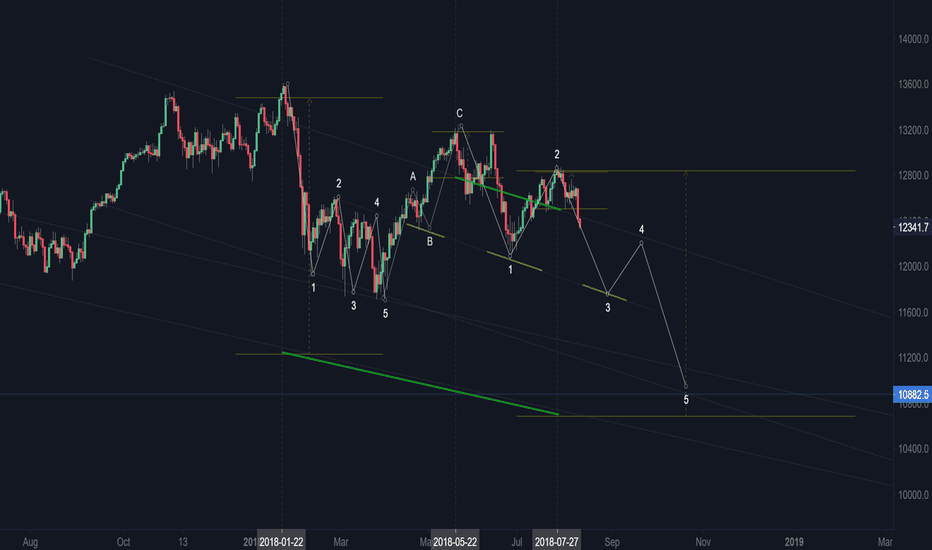Click the Aug label on time axis

(30, 542)
